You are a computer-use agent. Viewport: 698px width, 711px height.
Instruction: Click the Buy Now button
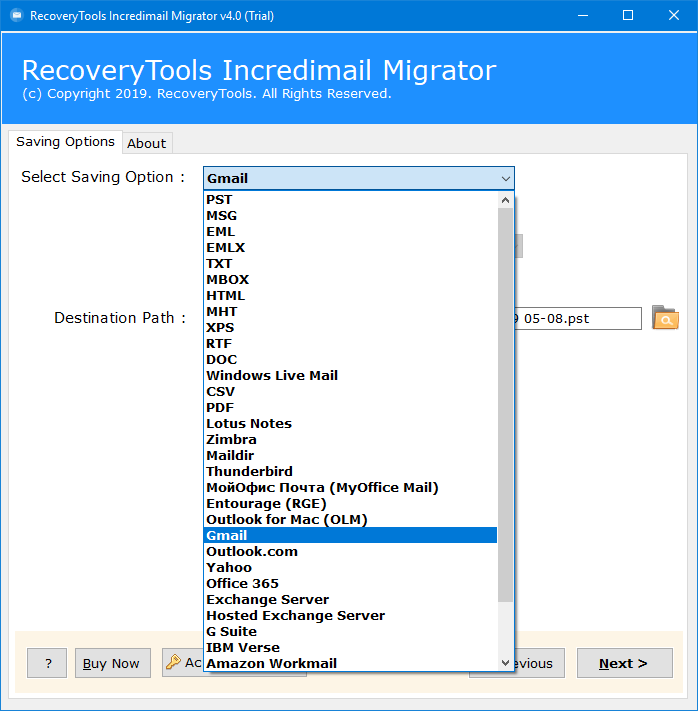click(x=112, y=663)
